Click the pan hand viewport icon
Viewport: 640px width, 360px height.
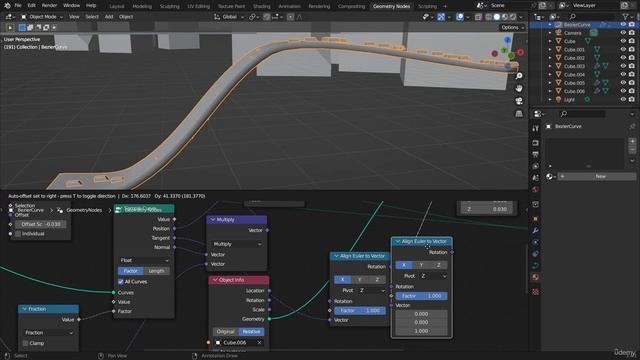pyautogui.click(x=519, y=88)
